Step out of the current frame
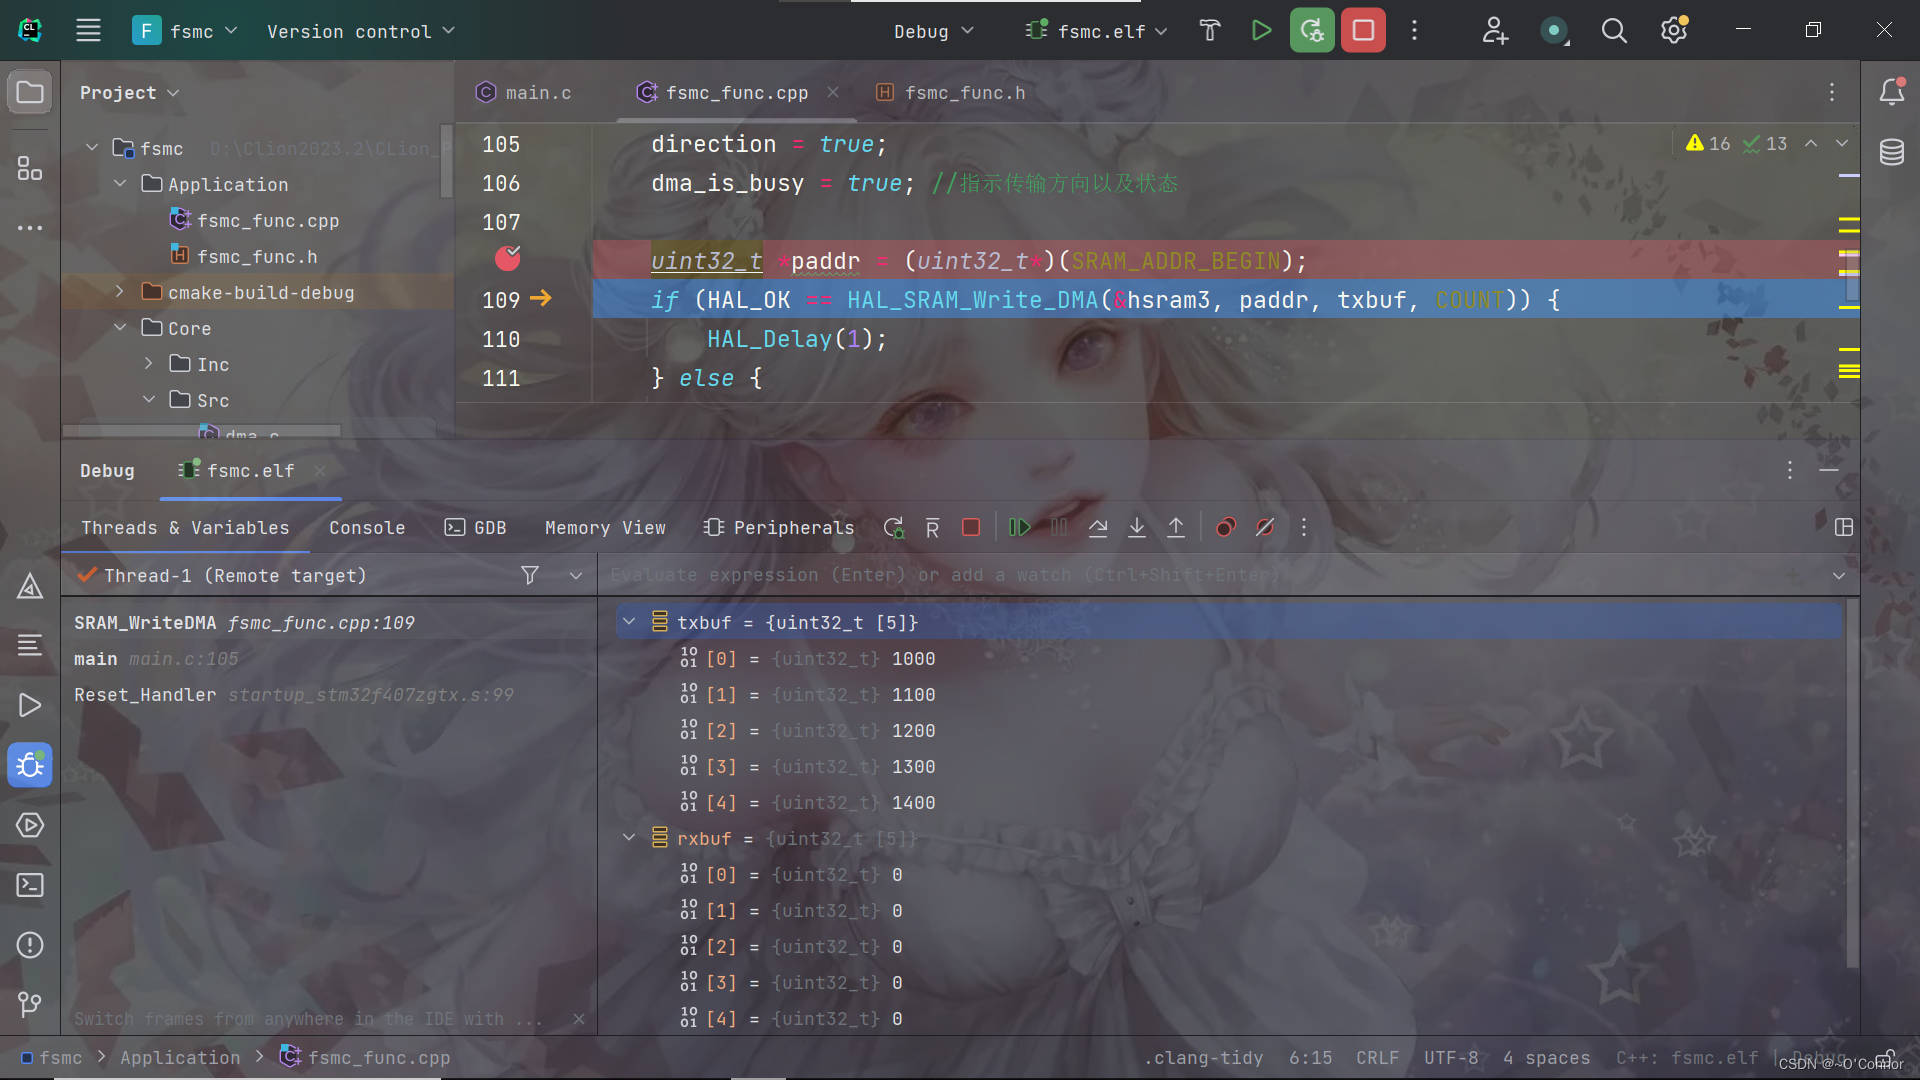Viewport: 1920px width, 1080px height. [x=1176, y=527]
